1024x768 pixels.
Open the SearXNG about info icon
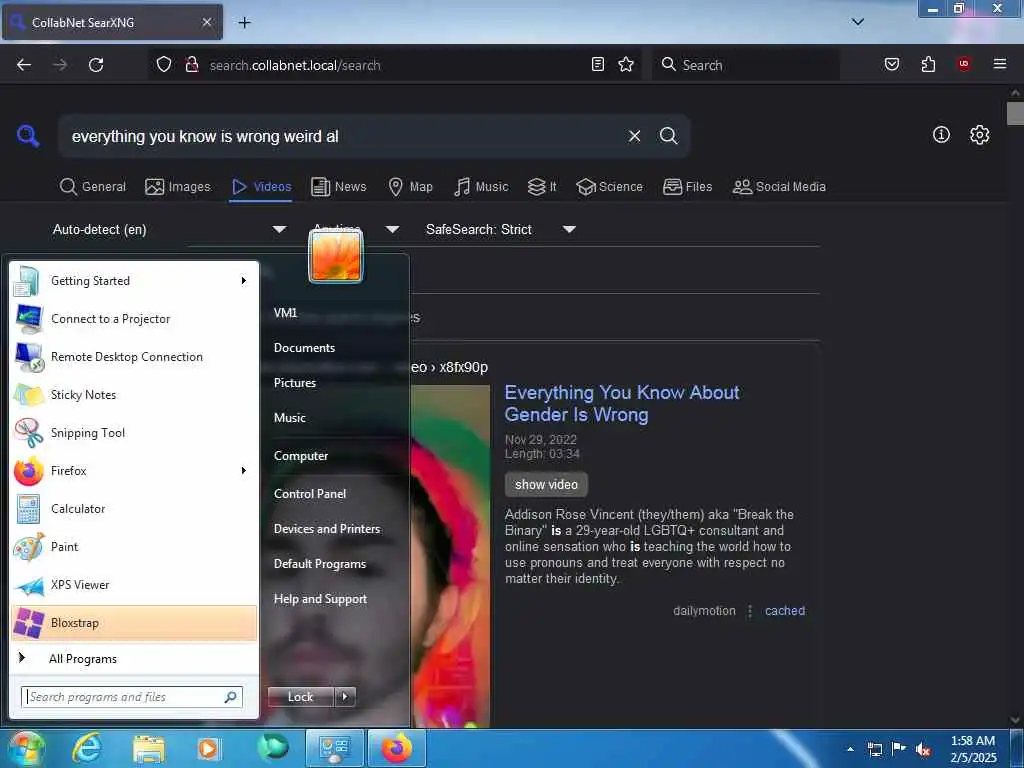pos(941,135)
